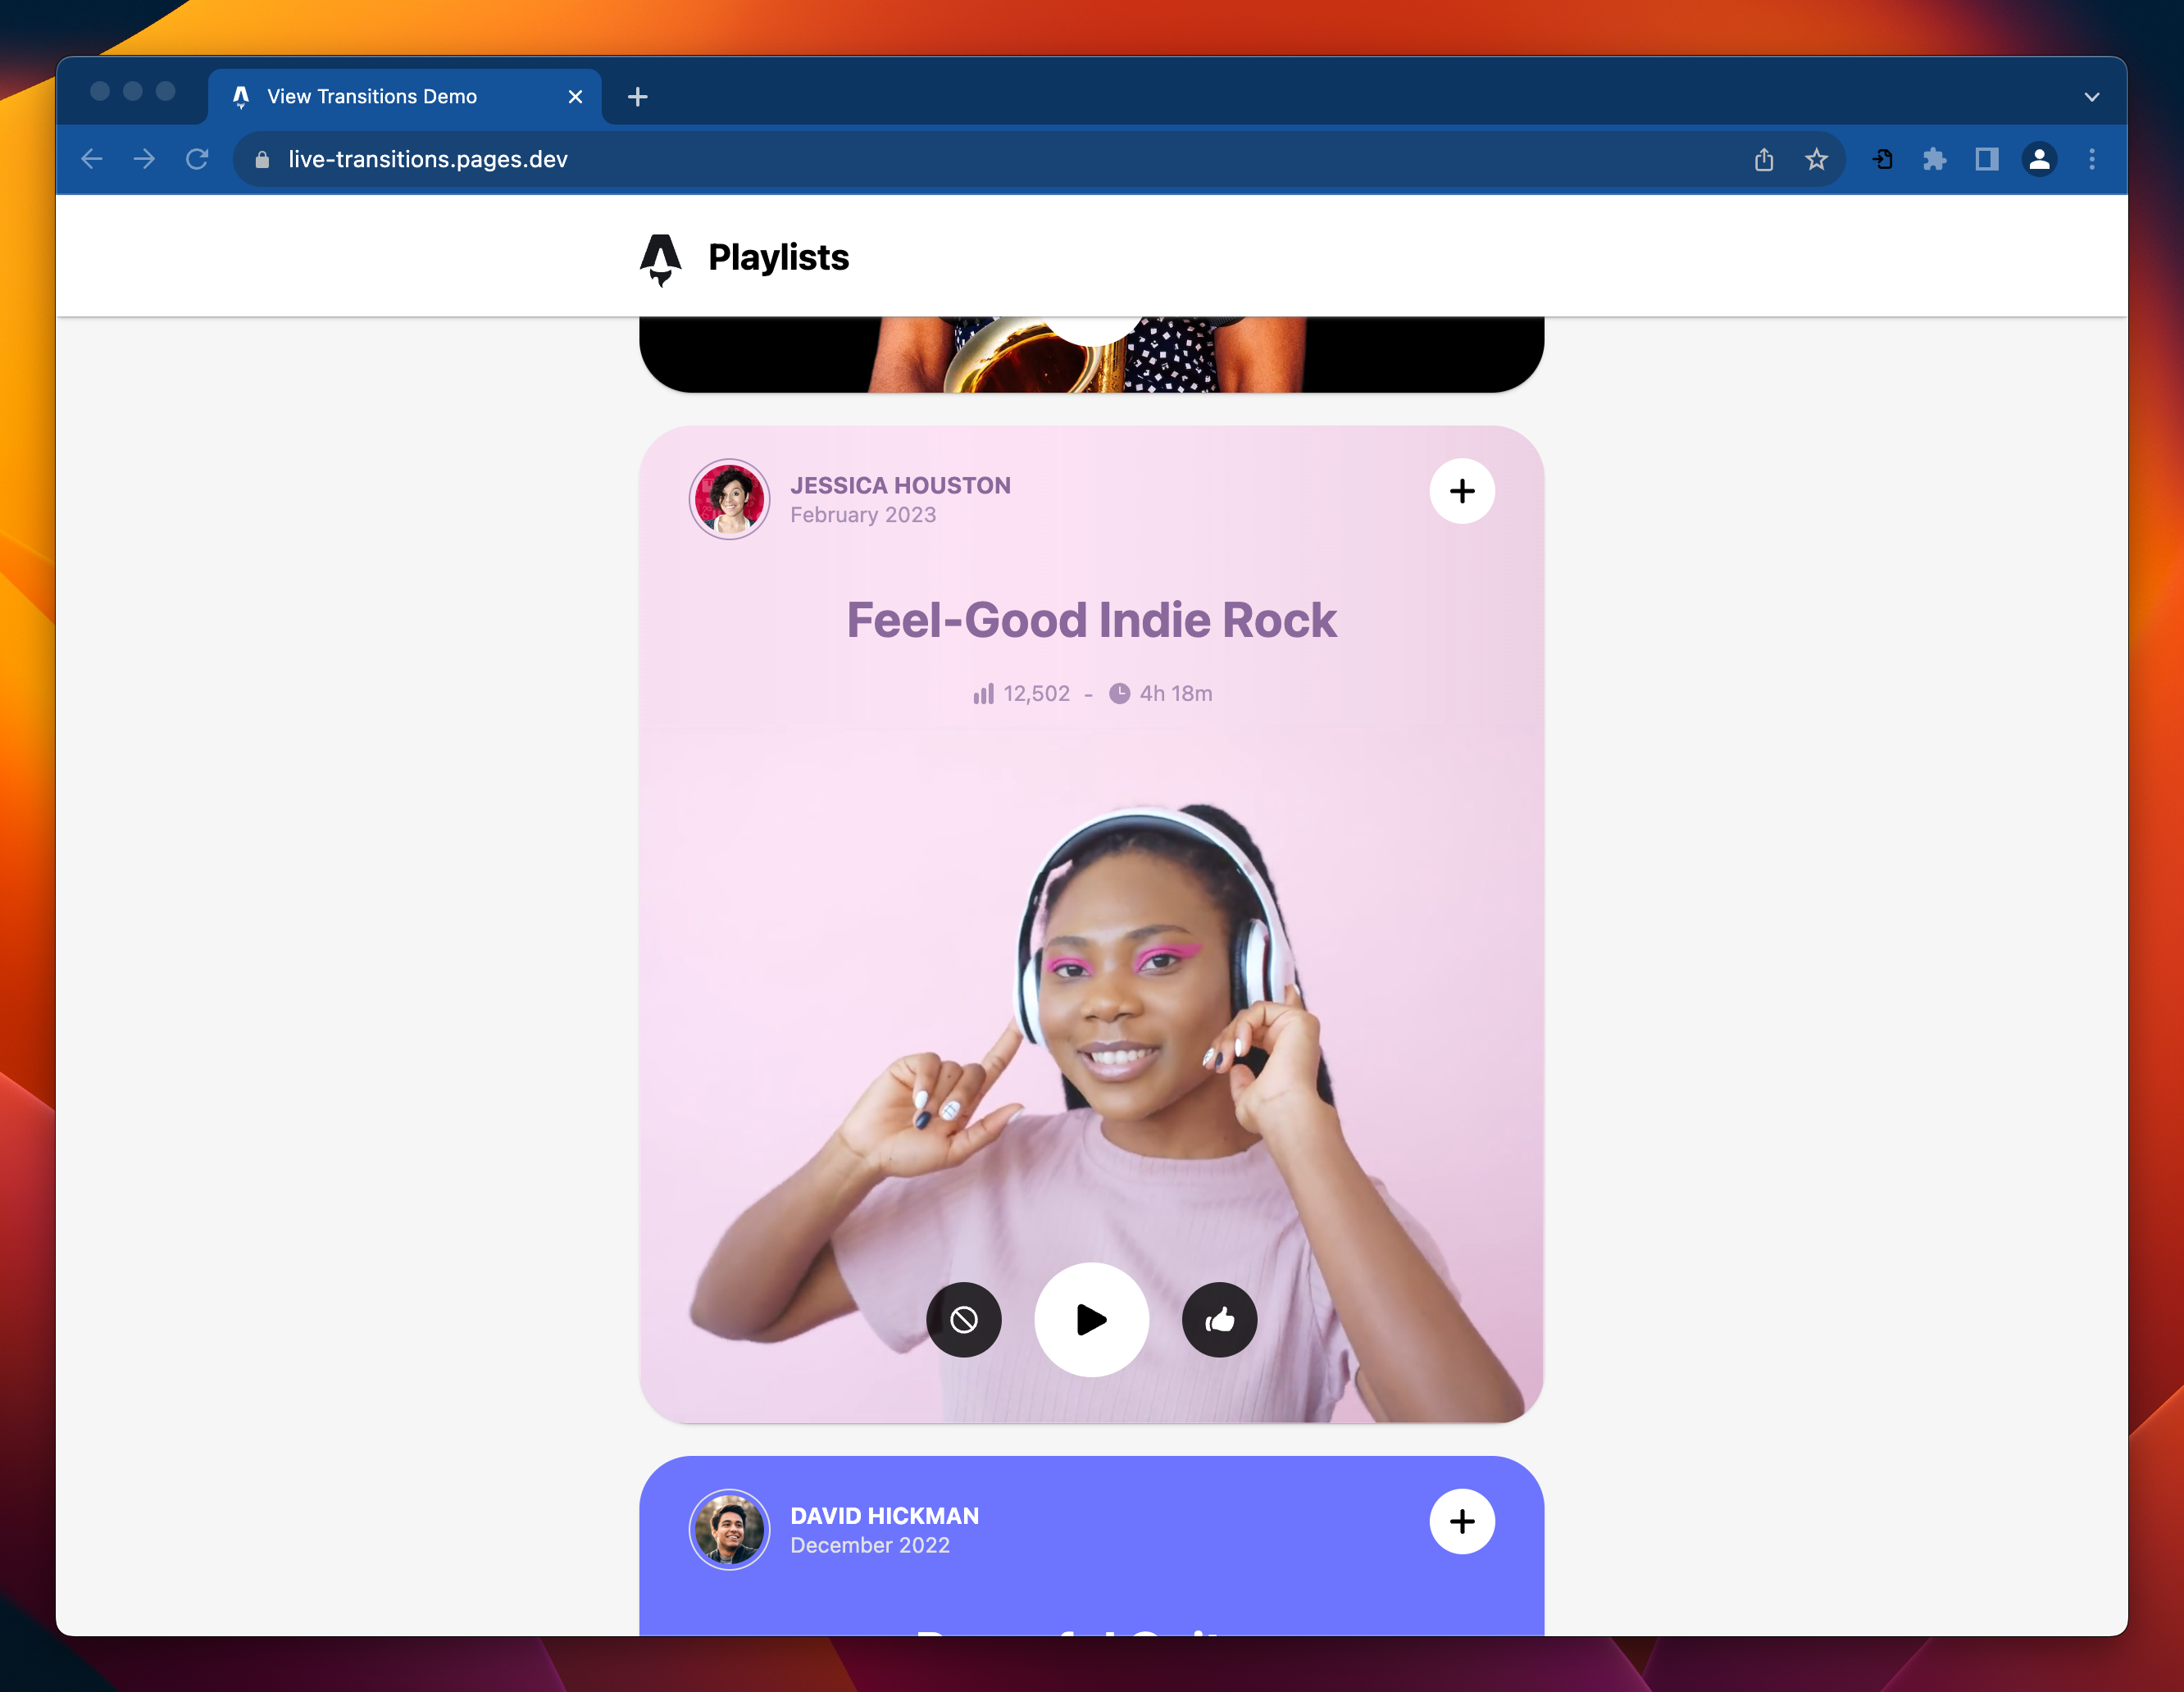Open the browser profile avatar menu
The width and height of the screenshot is (2184, 1692).
pos(2039,159)
